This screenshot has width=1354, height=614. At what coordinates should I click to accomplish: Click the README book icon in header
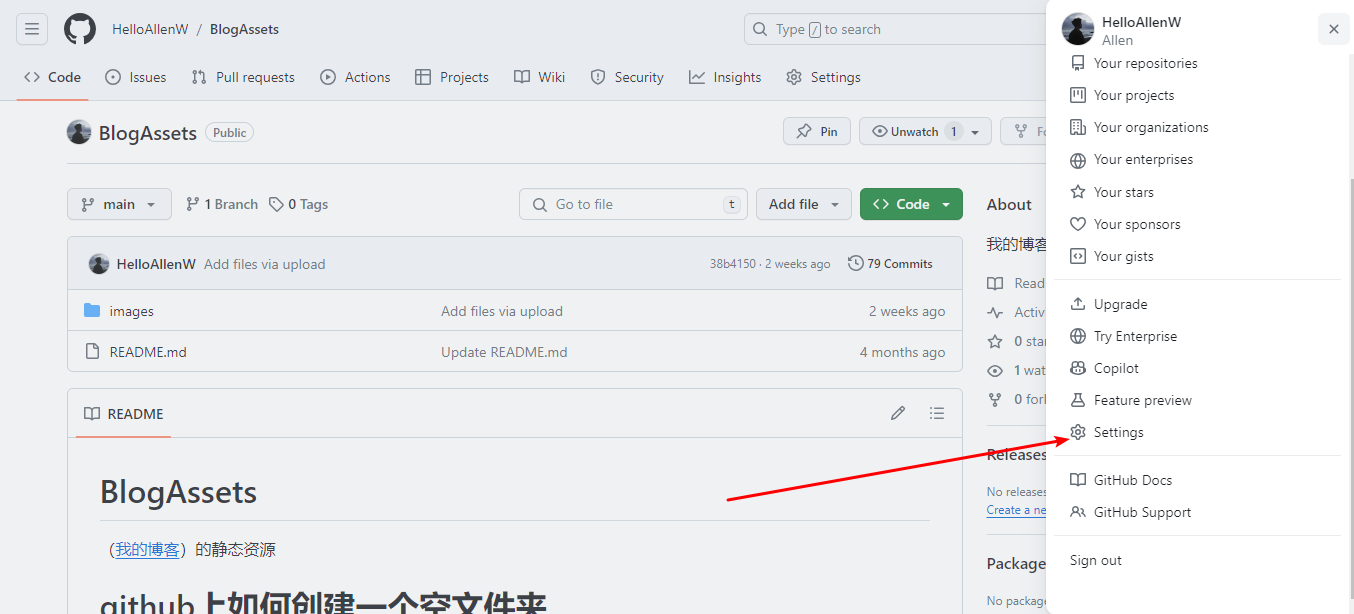point(92,414)
